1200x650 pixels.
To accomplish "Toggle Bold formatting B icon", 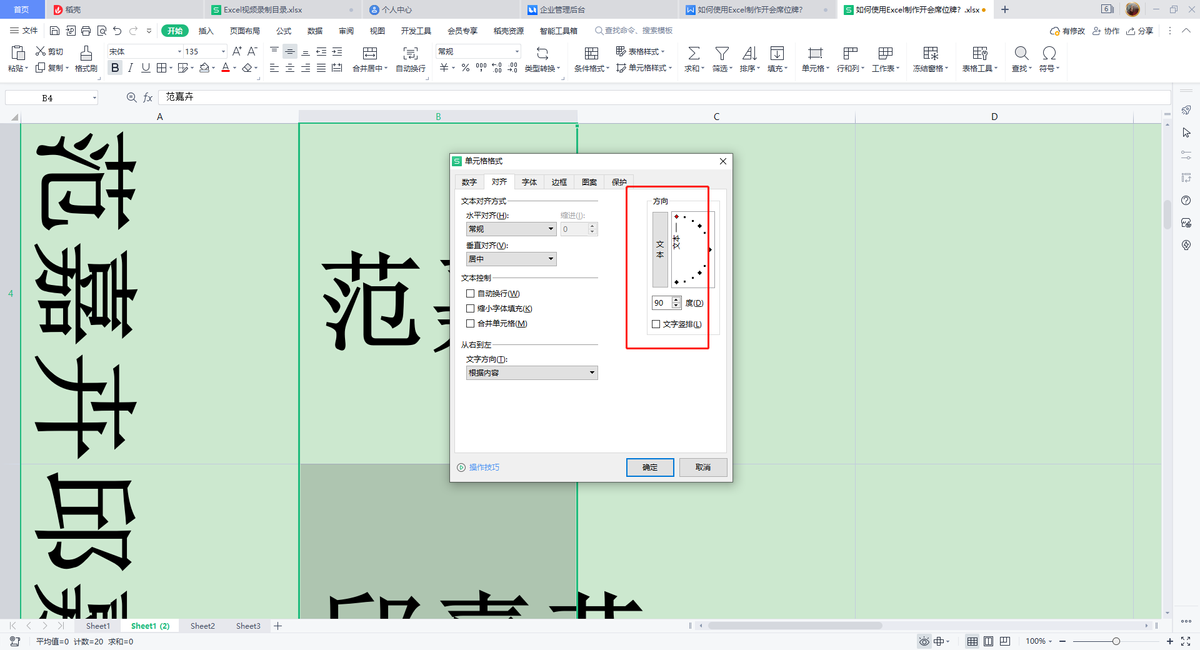I will point(115,68).
